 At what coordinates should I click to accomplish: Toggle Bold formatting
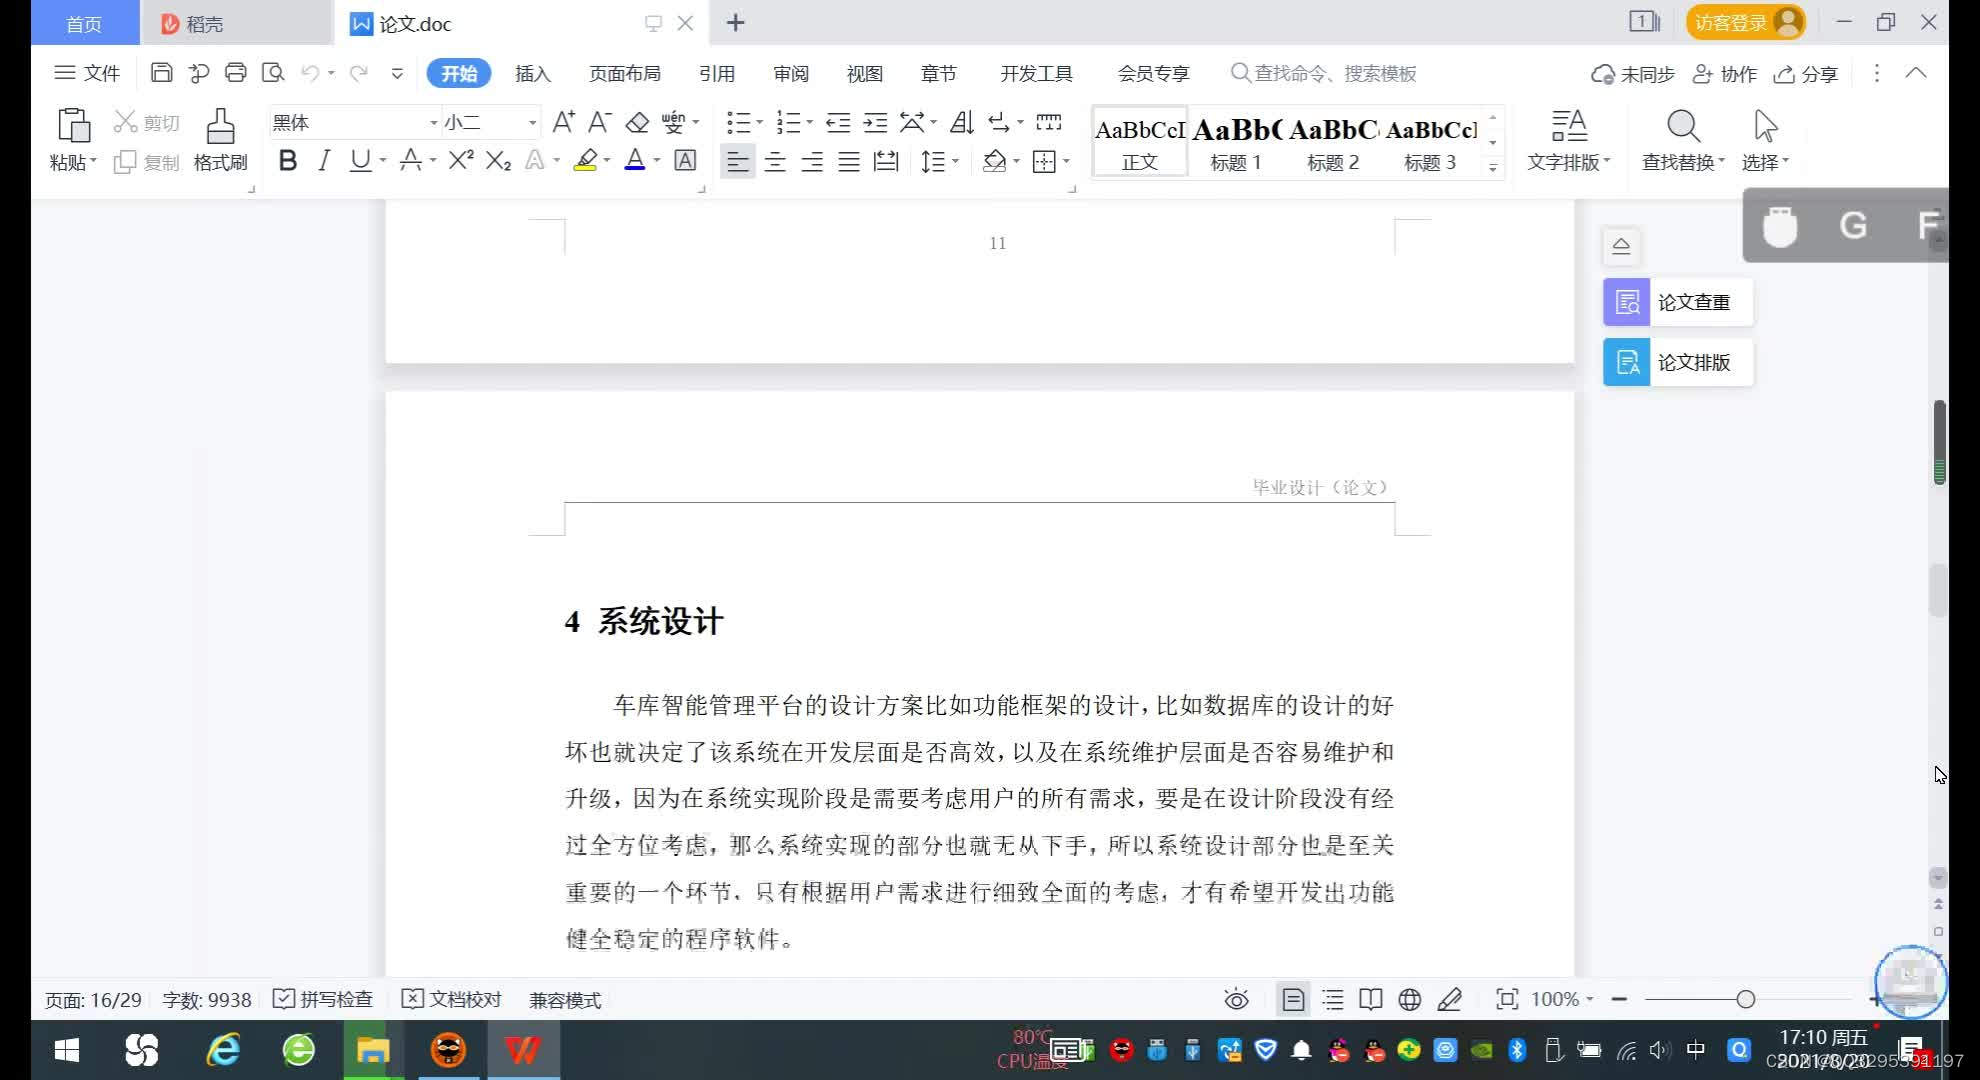pos(288,160)
